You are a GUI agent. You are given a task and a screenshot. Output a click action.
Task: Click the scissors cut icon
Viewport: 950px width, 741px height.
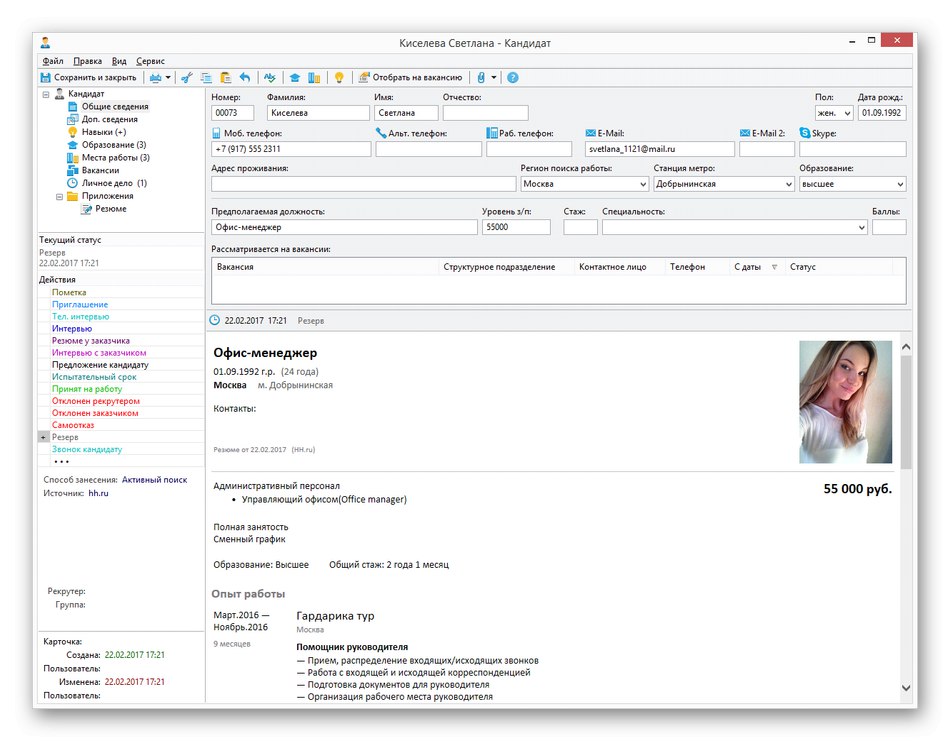[x=187, y=78]
